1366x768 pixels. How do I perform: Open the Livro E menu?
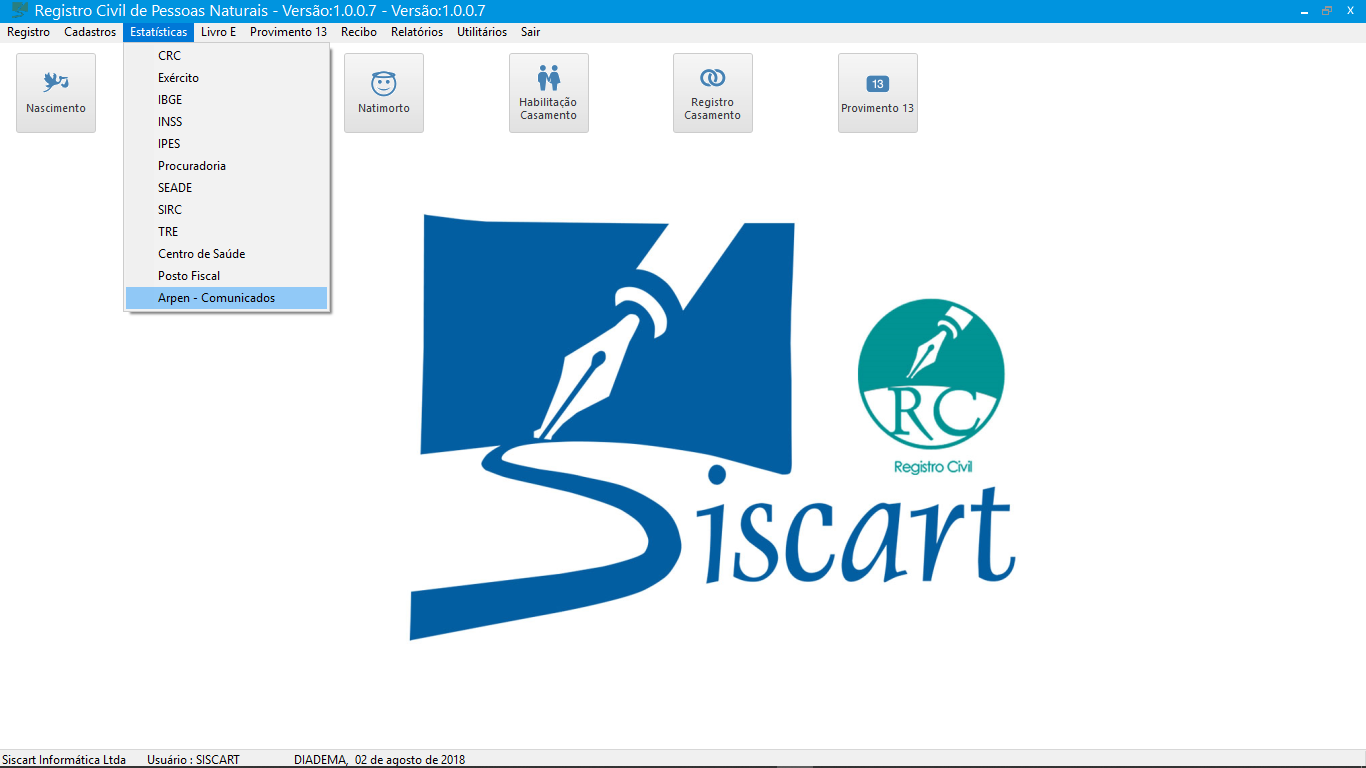point(219,32)
